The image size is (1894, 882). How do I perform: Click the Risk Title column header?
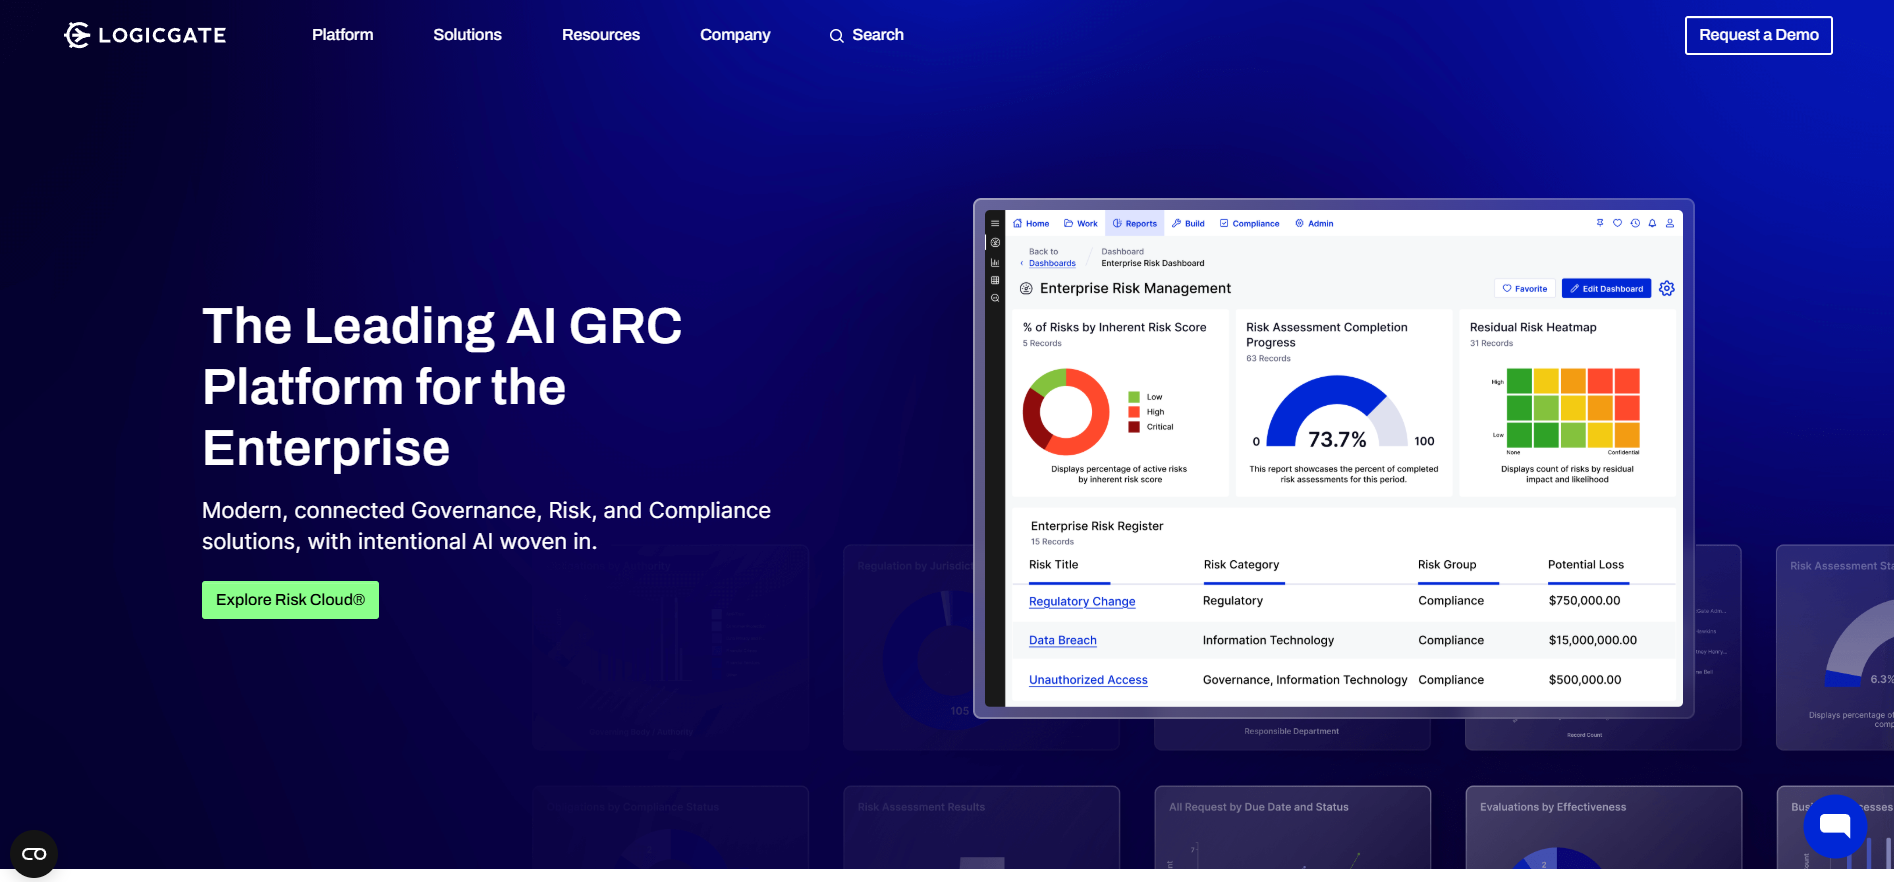[x=1053, y=565]
